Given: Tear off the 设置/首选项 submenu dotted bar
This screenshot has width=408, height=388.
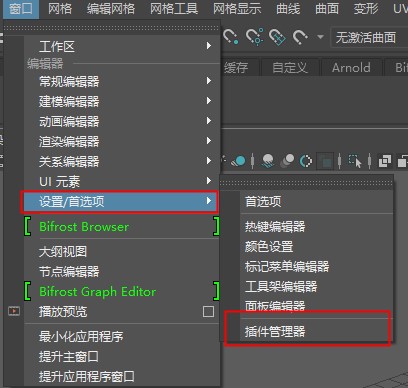Looking at the screenshot, I should (307, 183).
